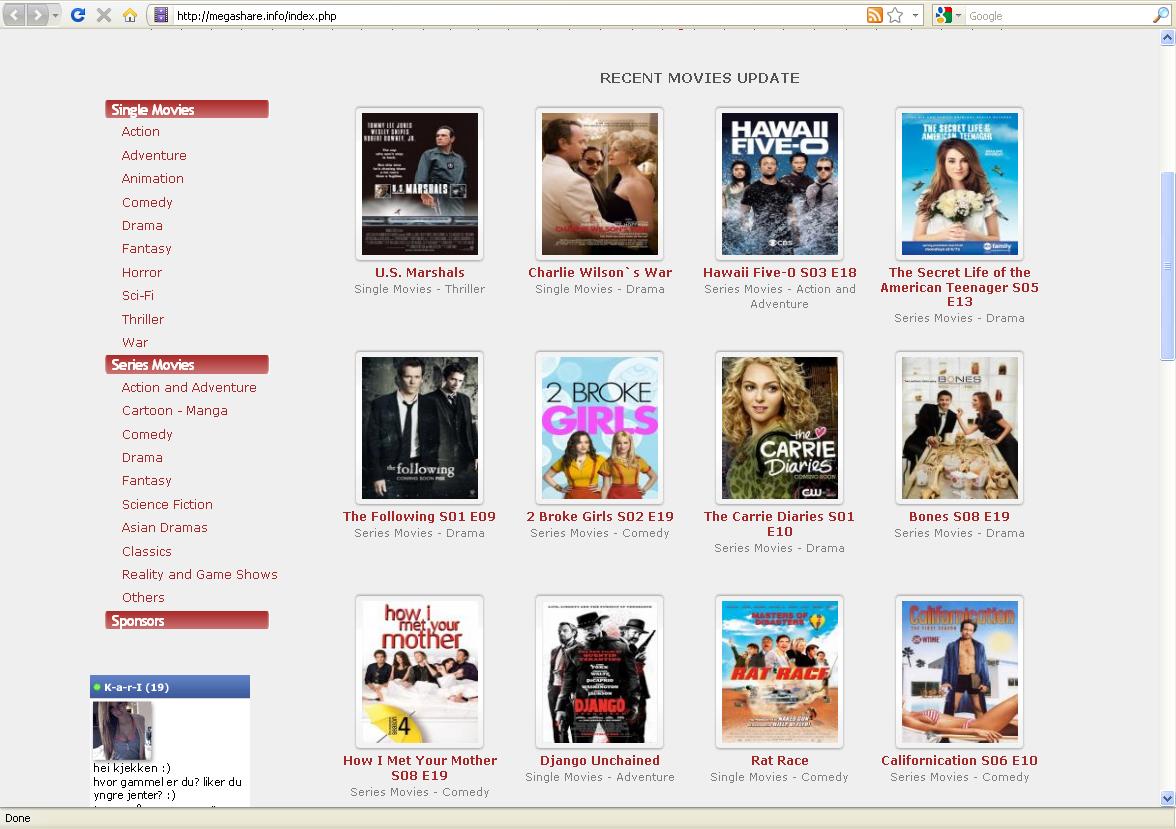Image resolution: width=1176 pixels, height=829 pixels.
Task: Click the search magnifier icon
Action: pos(1160,15)
